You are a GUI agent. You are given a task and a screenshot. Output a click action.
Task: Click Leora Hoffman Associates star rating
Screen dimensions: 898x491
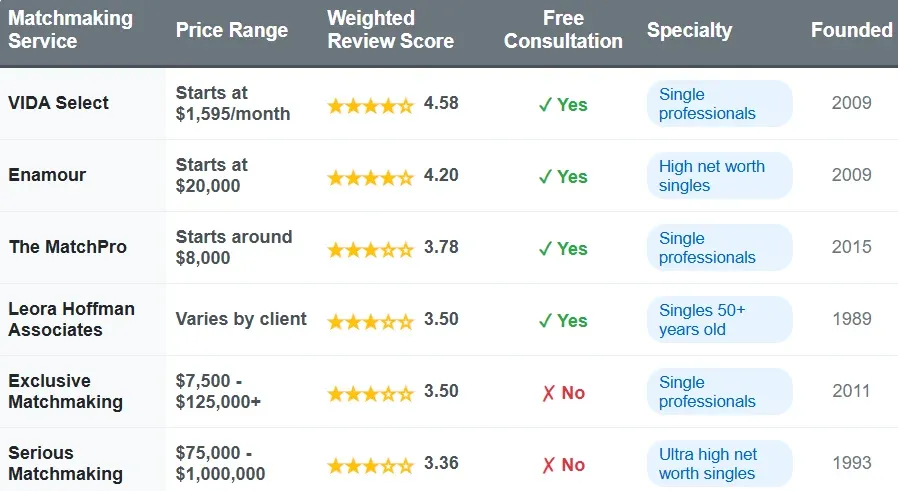(x=370, y=321)
